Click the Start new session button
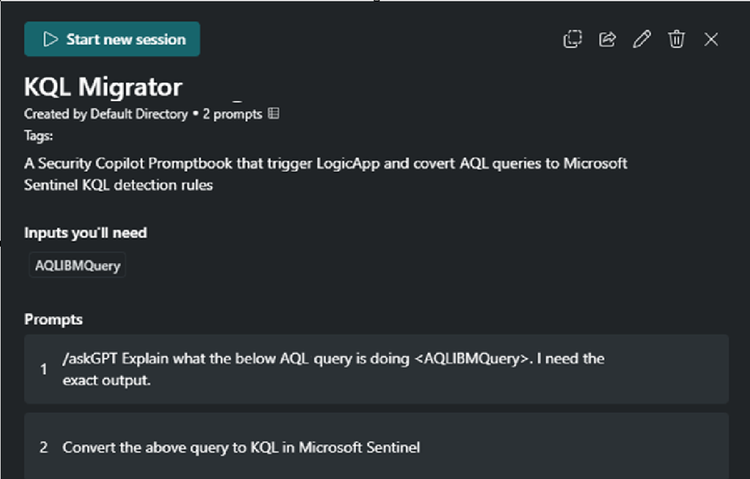The image size is (750, 479). [x=112, y=39]
